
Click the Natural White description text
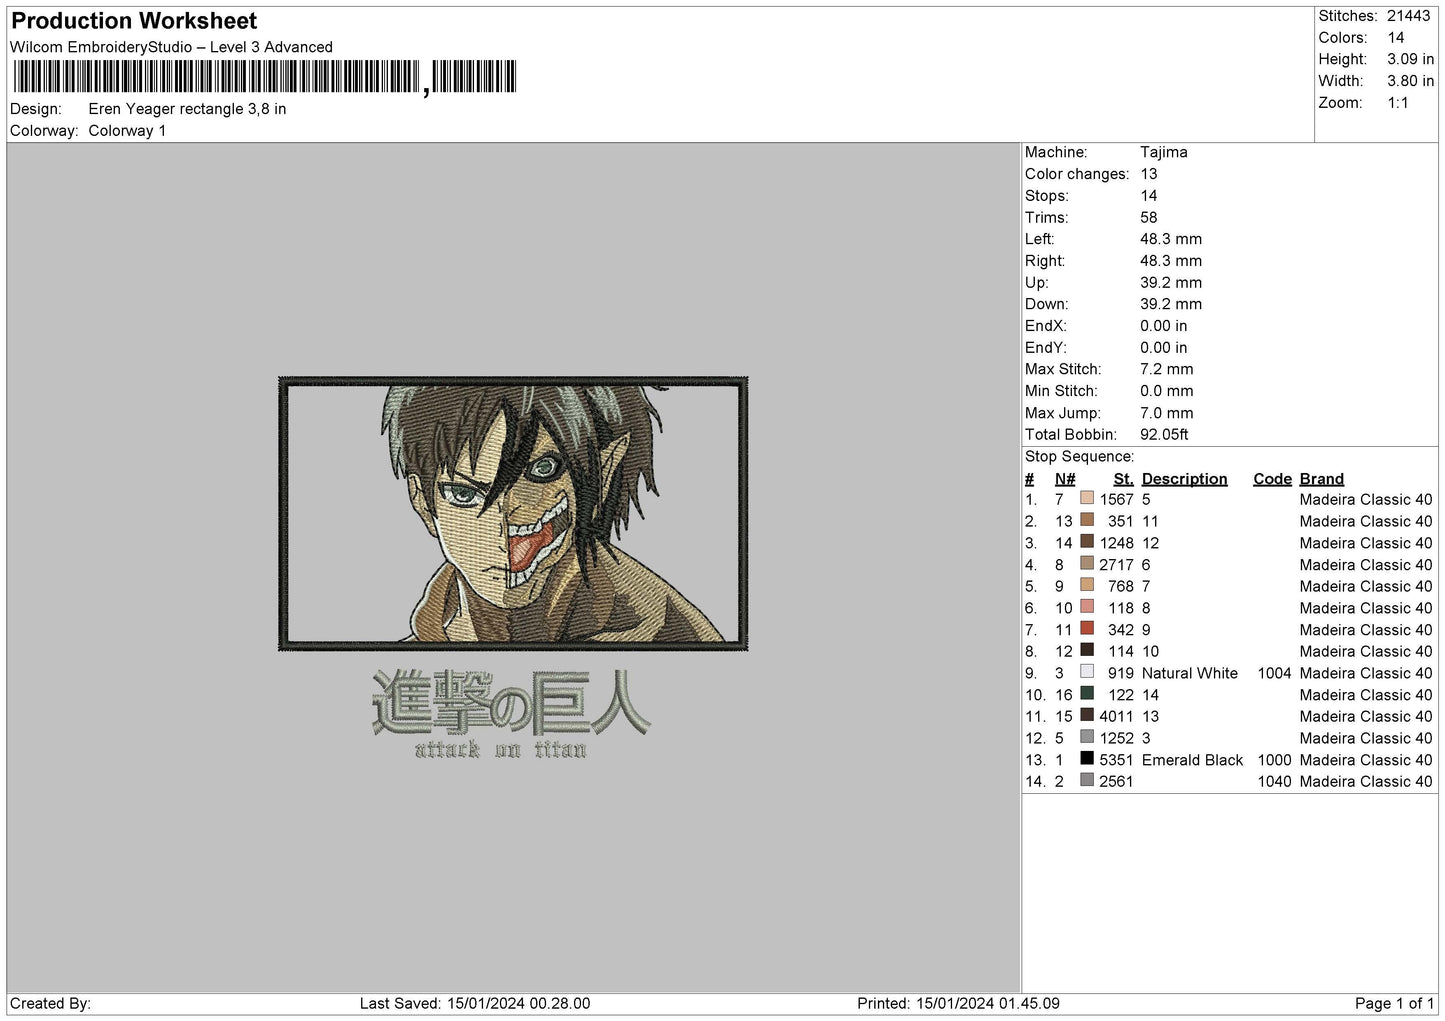[x=1190, y=673]
